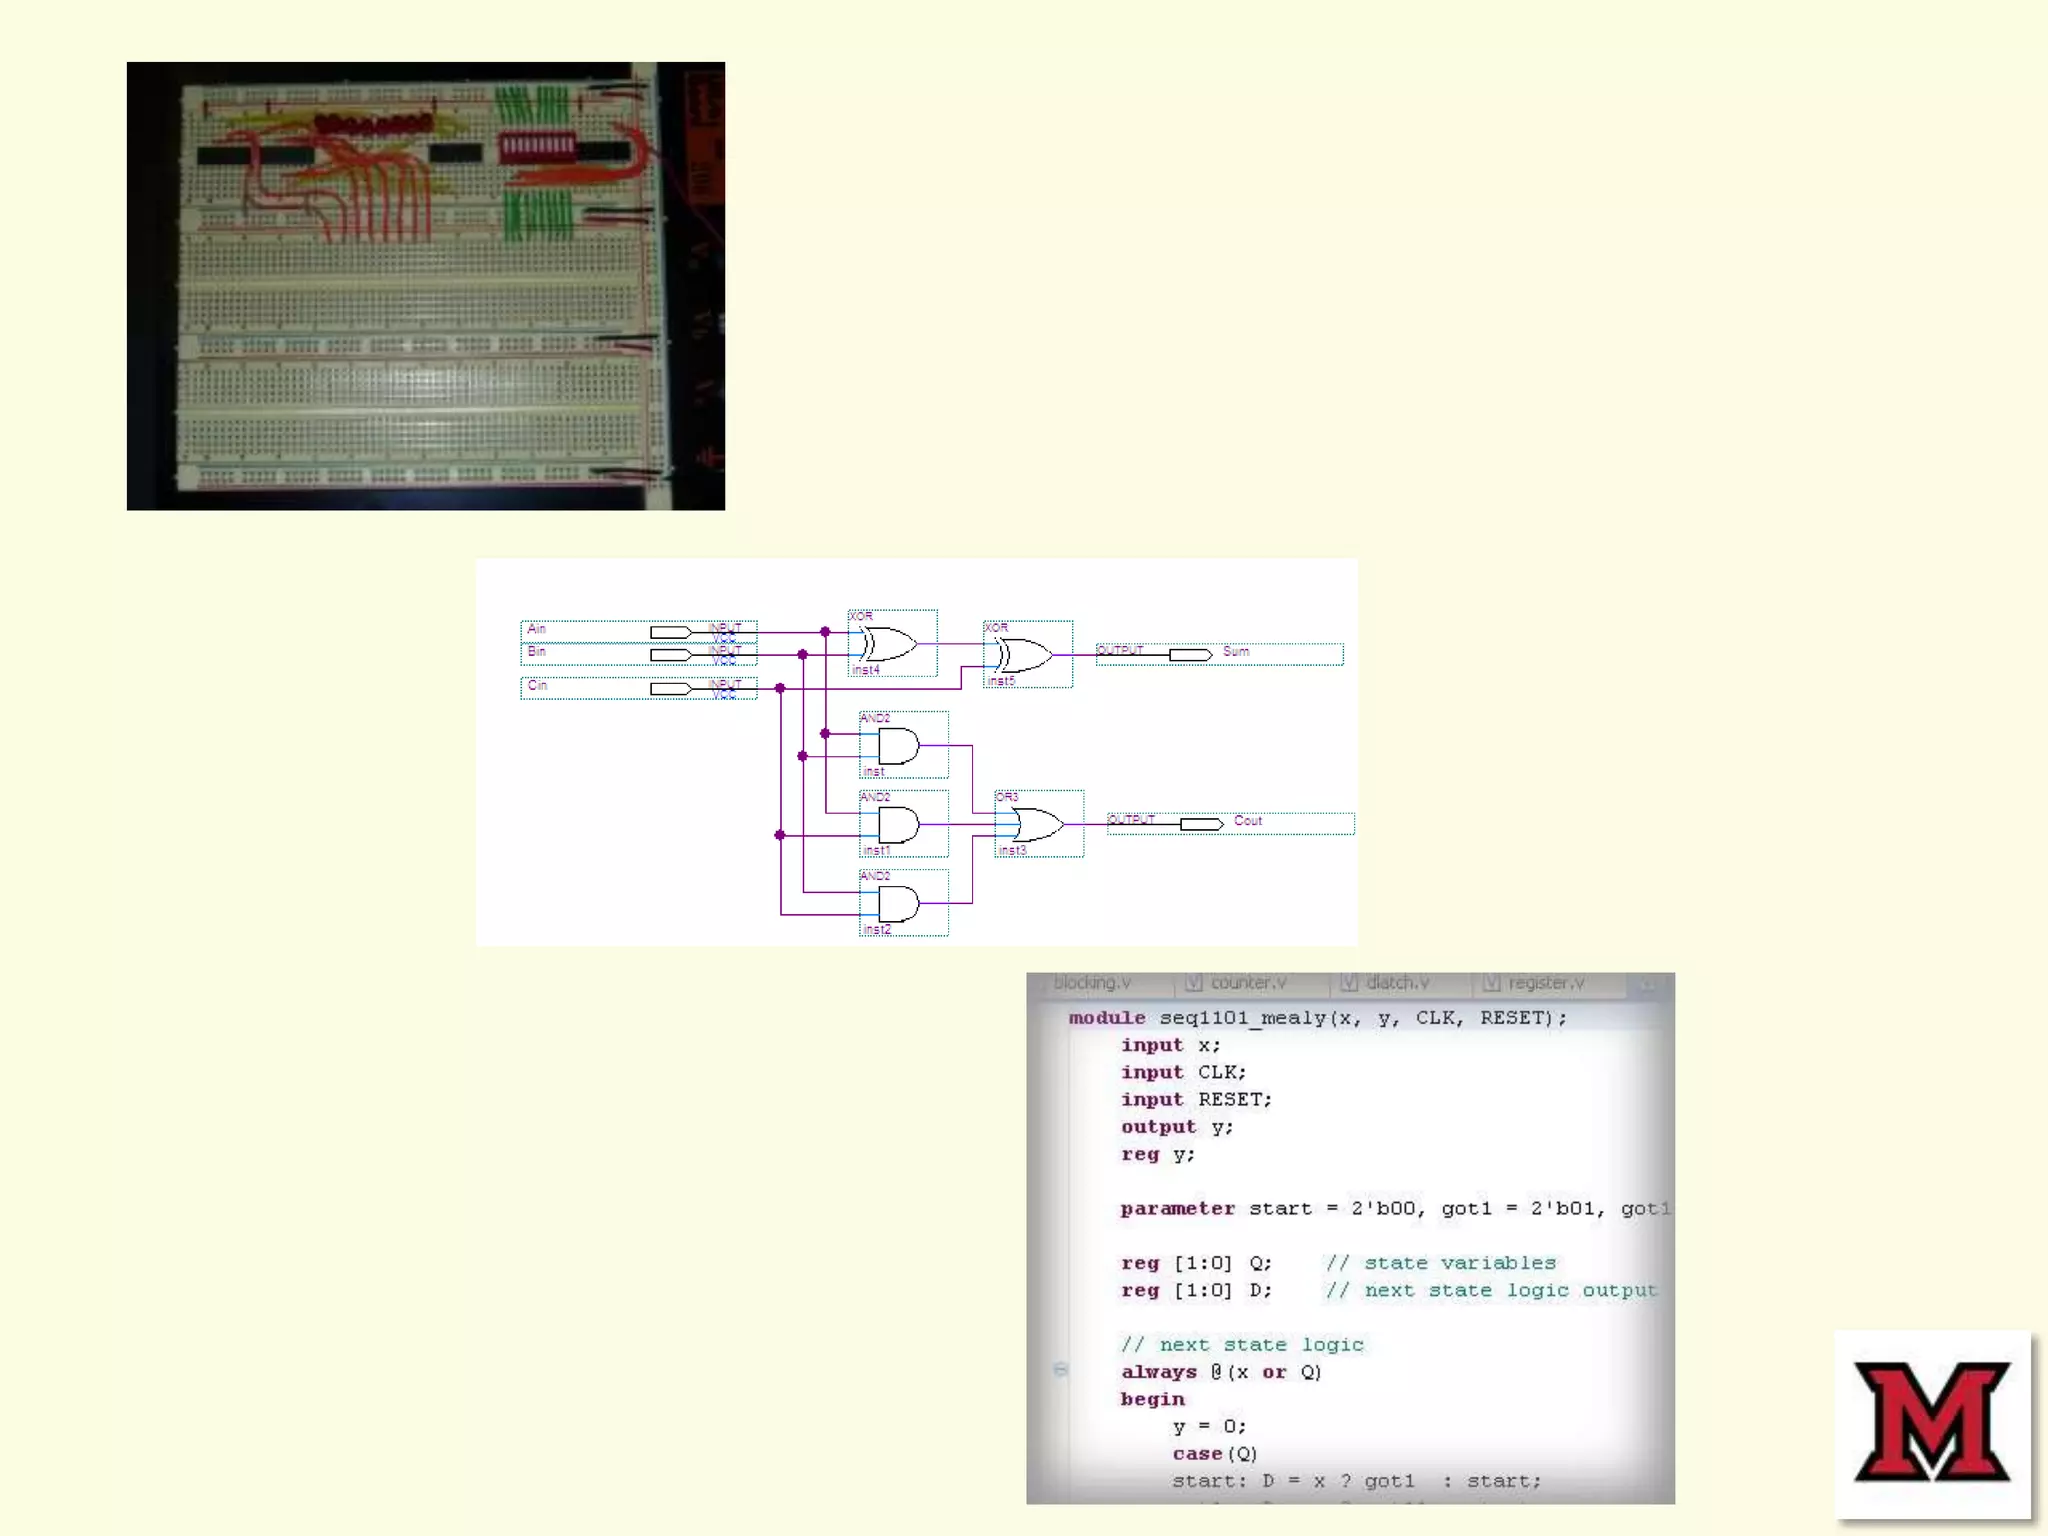
Task: Click the Miami M logo
Action: (x=1932, y=1422)
